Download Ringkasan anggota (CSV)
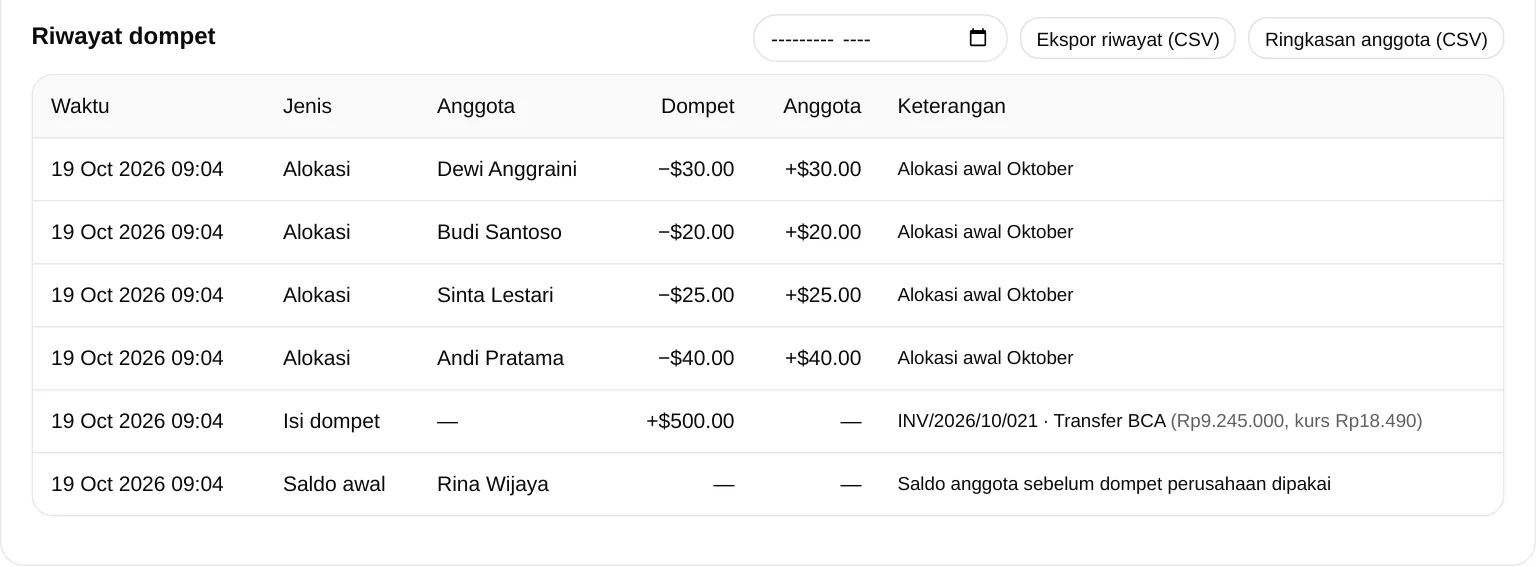The image size is (1536, 567). [x=1376, y=39]
